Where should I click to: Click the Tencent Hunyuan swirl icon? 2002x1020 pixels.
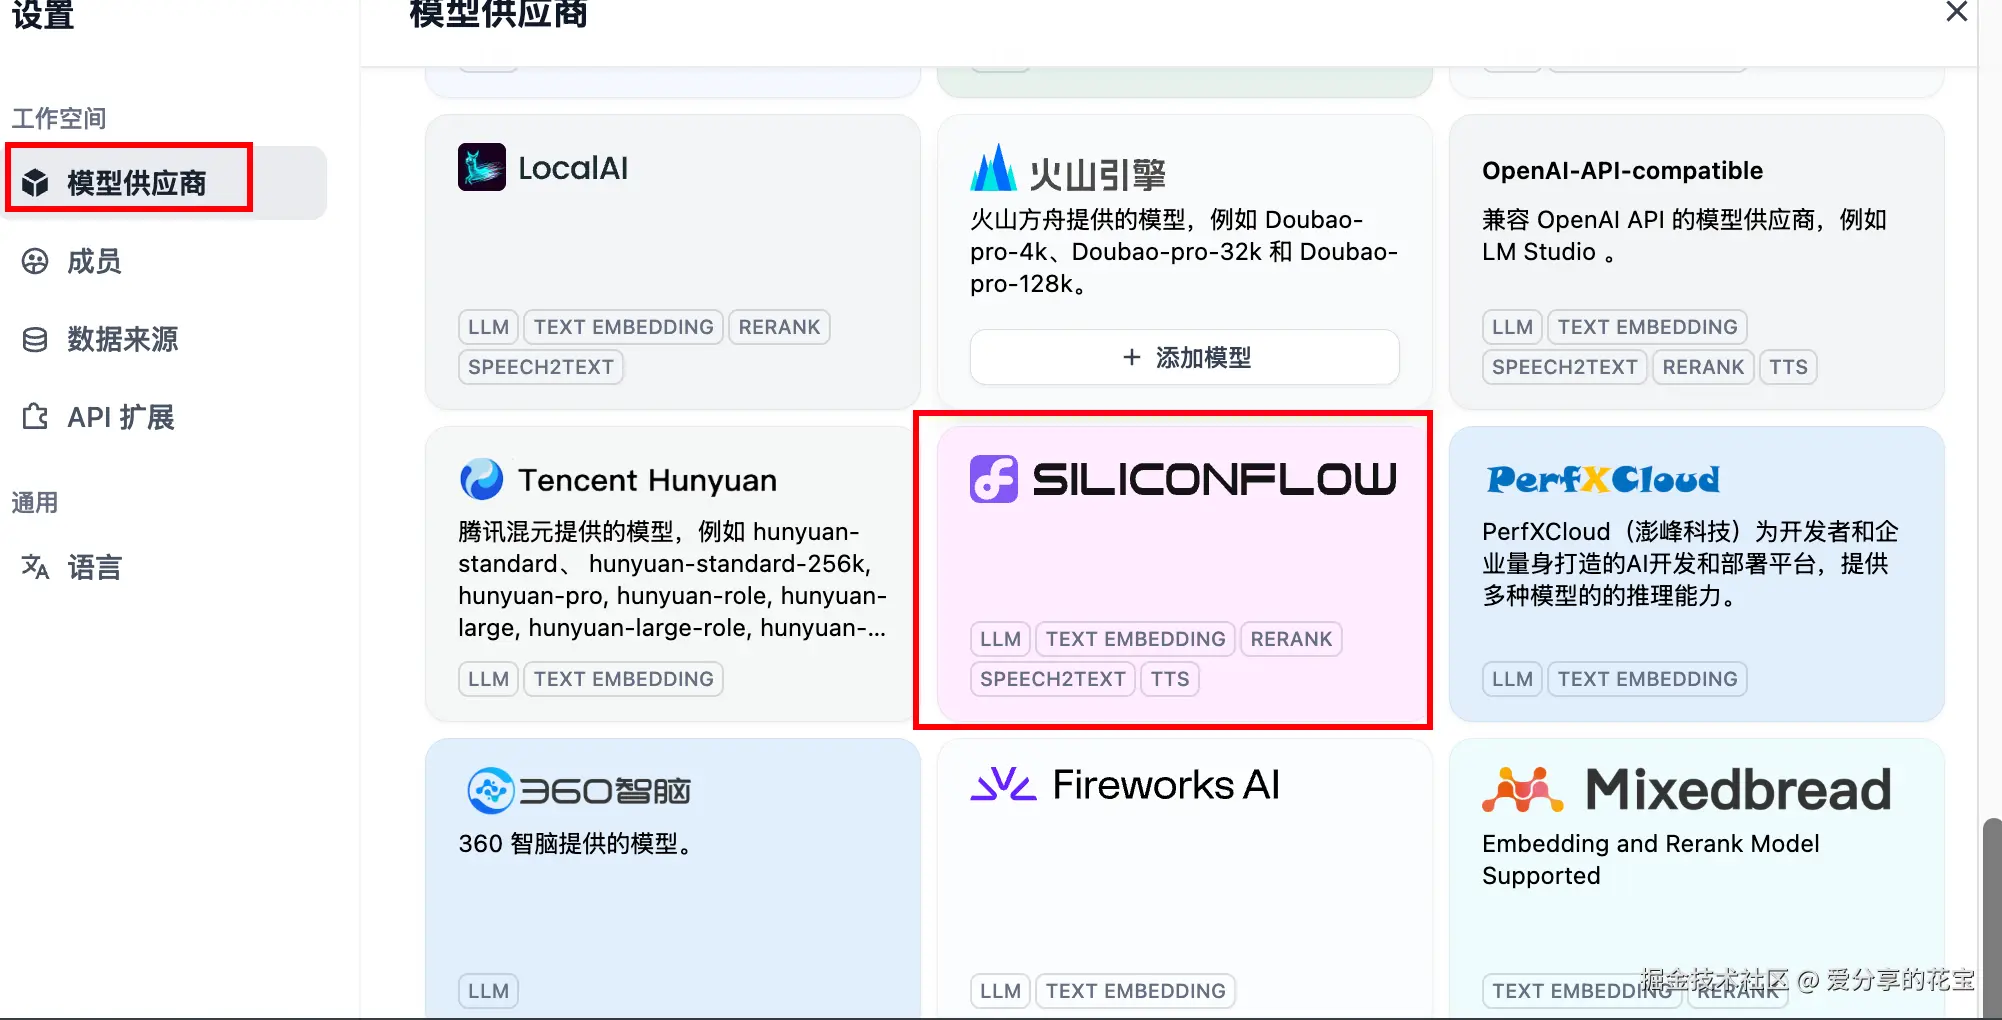pyautogui.click(x=482, y=479)
